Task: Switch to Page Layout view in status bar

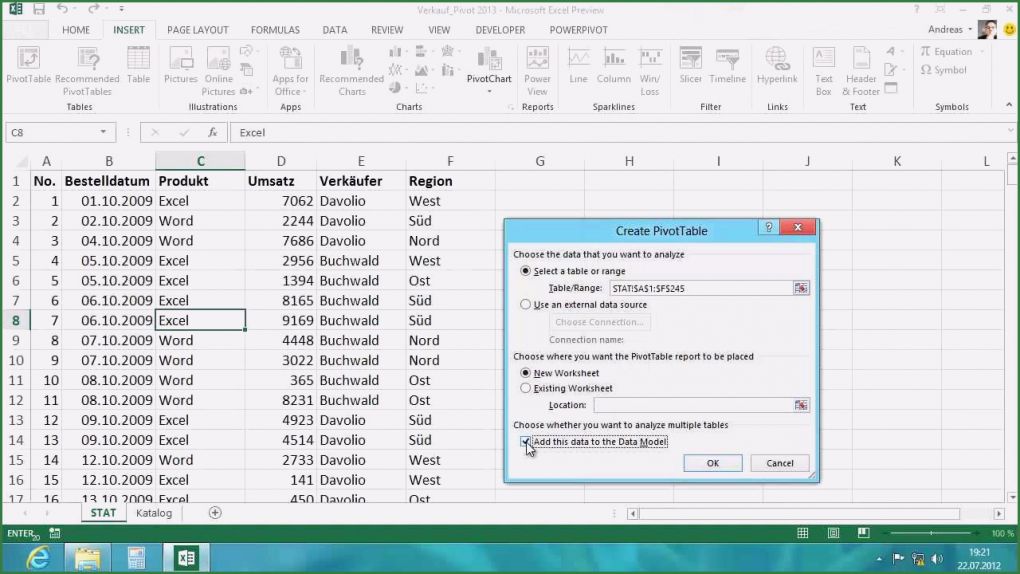Action: coord(833,533)
